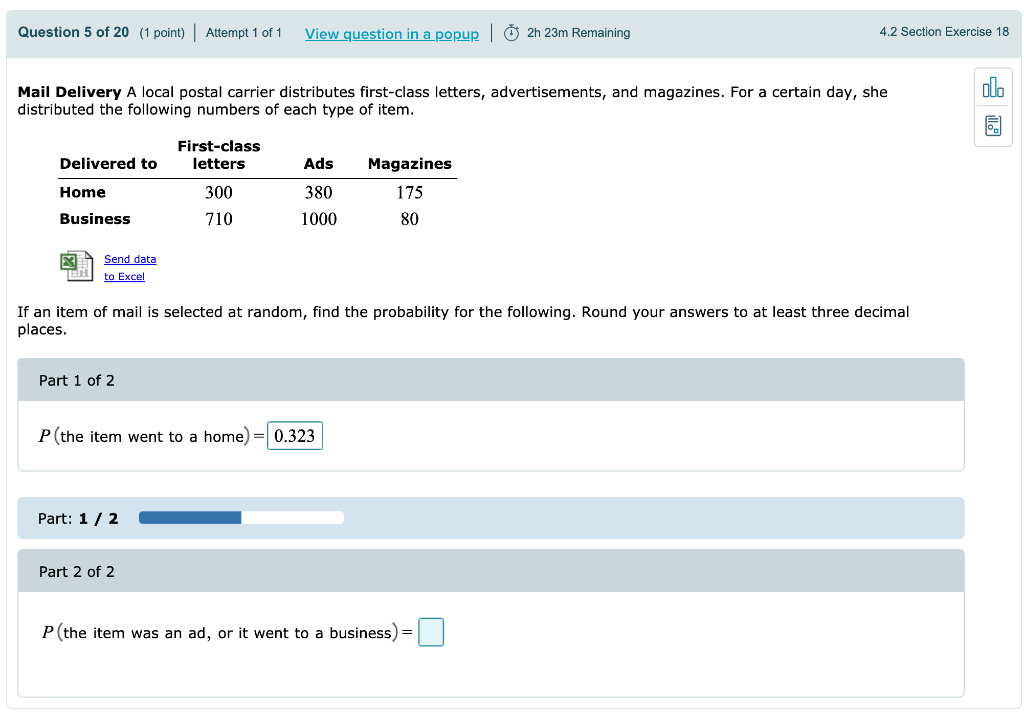The image size is (1024, 717).
Task: Click the "Ads" column header
Action: click(x=316, y=163)
